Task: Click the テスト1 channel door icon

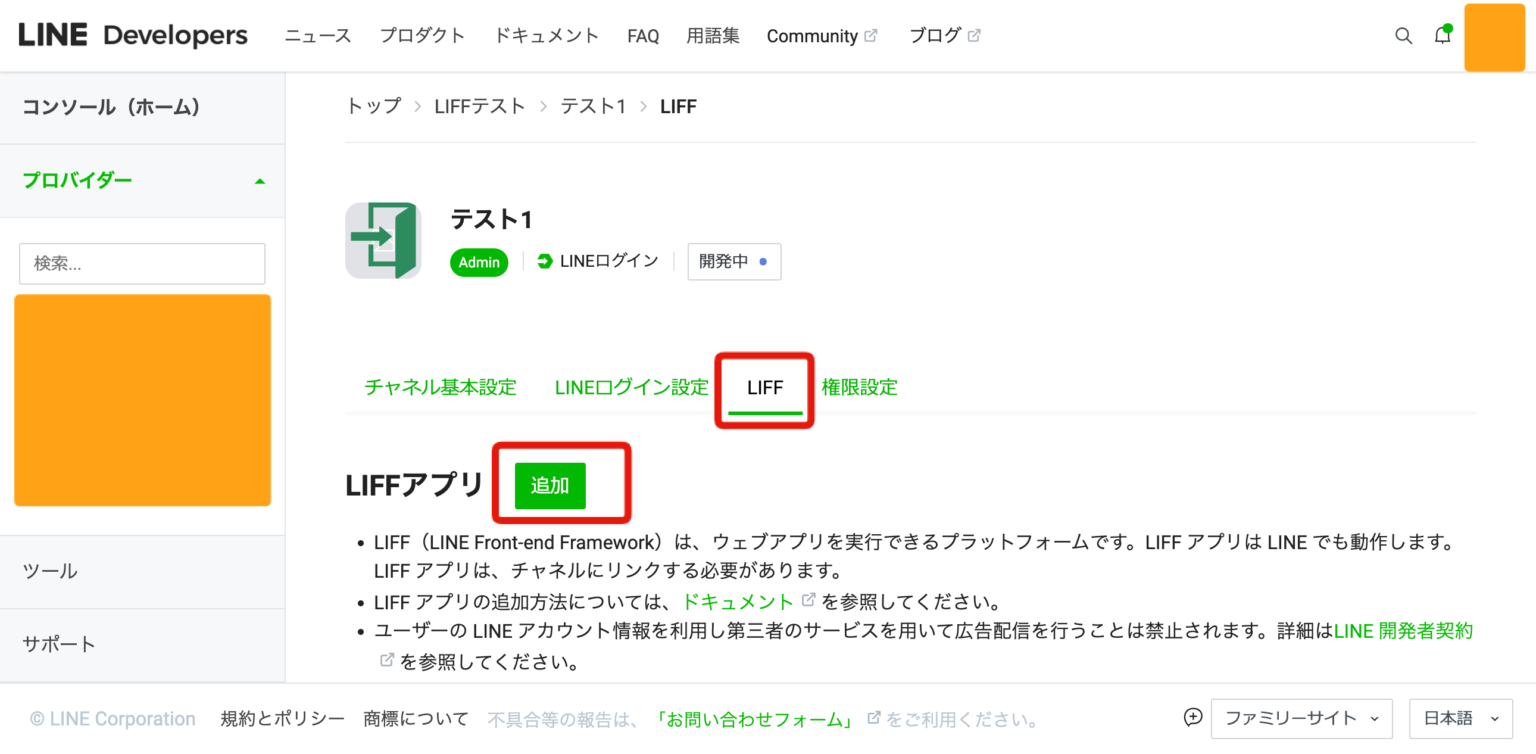Action: point(383,240)
